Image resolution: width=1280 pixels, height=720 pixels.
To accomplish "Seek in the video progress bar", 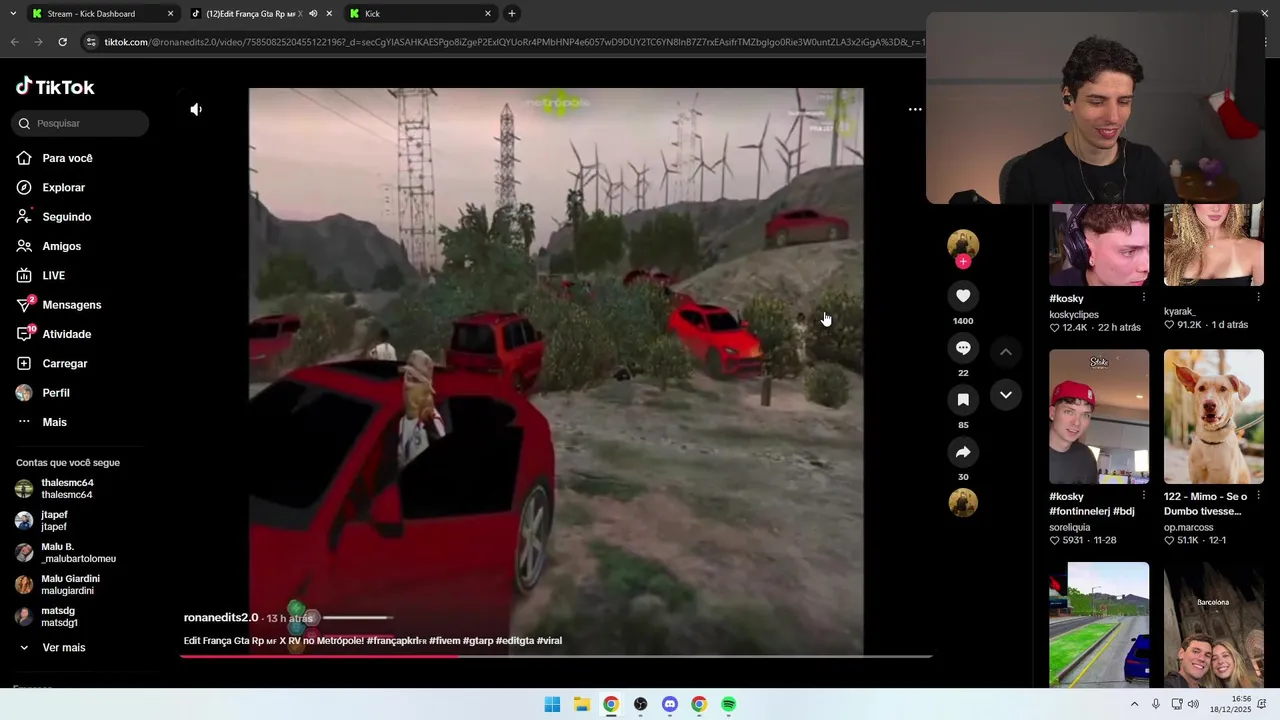I will tap(556, 657).
